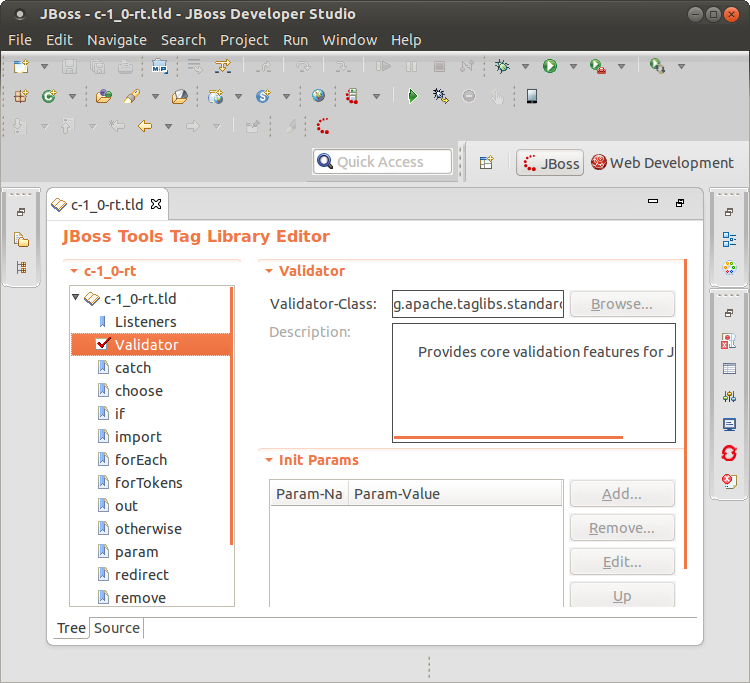Click the Run Last Tool icon
Screen dimensions: 750x683
pyautogui.click(x=598, y=66)
